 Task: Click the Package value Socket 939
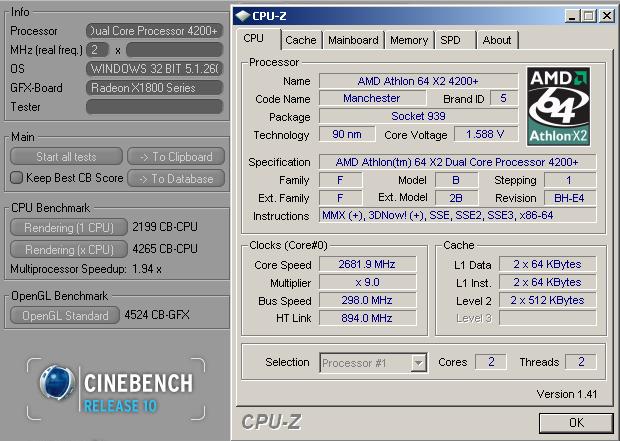pyautogui.click(x=418, y=116)
